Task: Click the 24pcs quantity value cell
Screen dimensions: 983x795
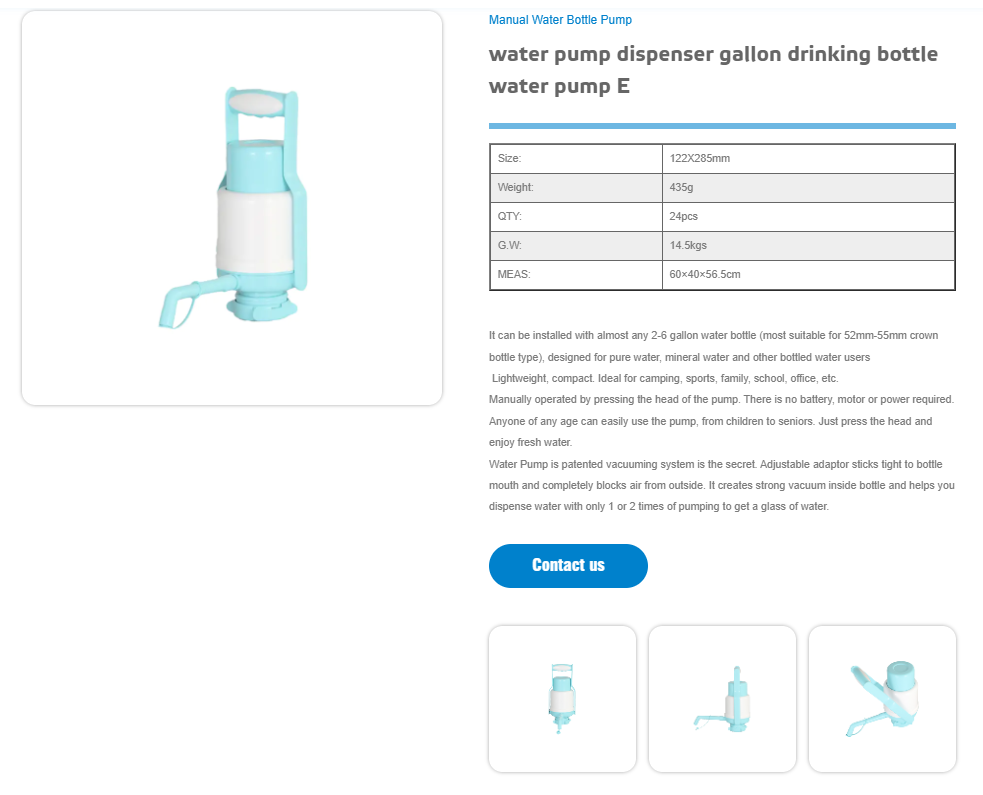Action: (808, 216)
